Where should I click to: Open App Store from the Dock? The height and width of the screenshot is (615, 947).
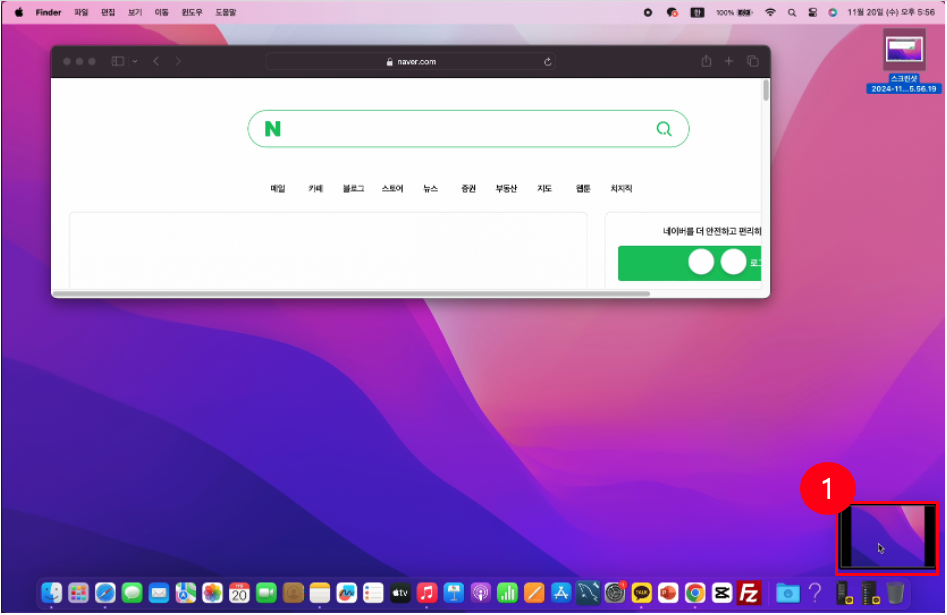(560, 593)
